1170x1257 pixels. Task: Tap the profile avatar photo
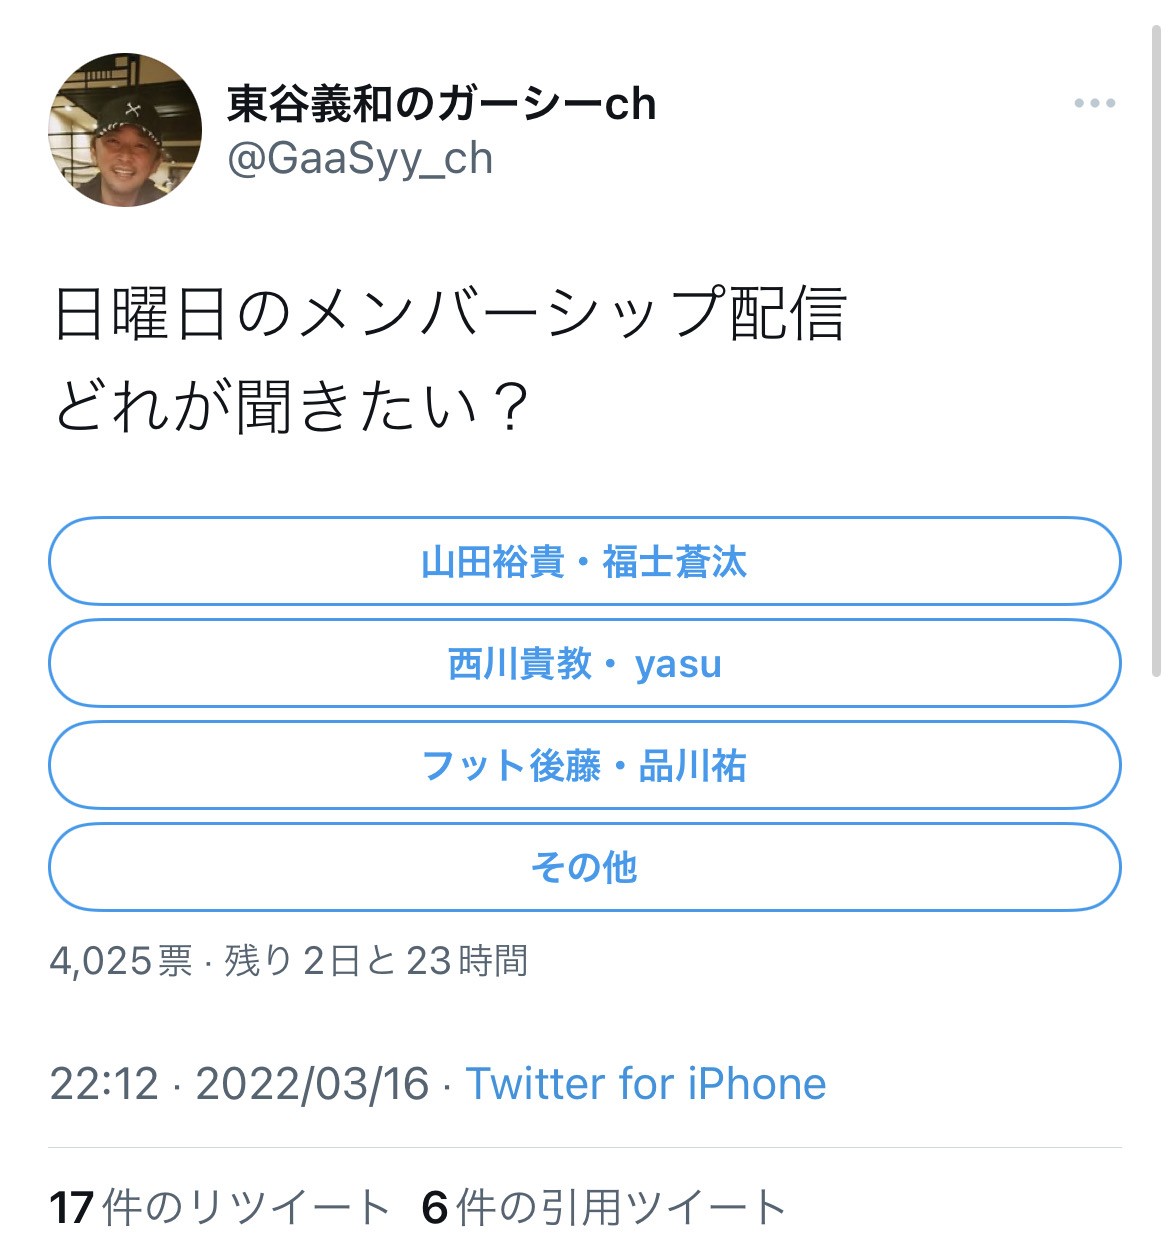click(125, 130)
